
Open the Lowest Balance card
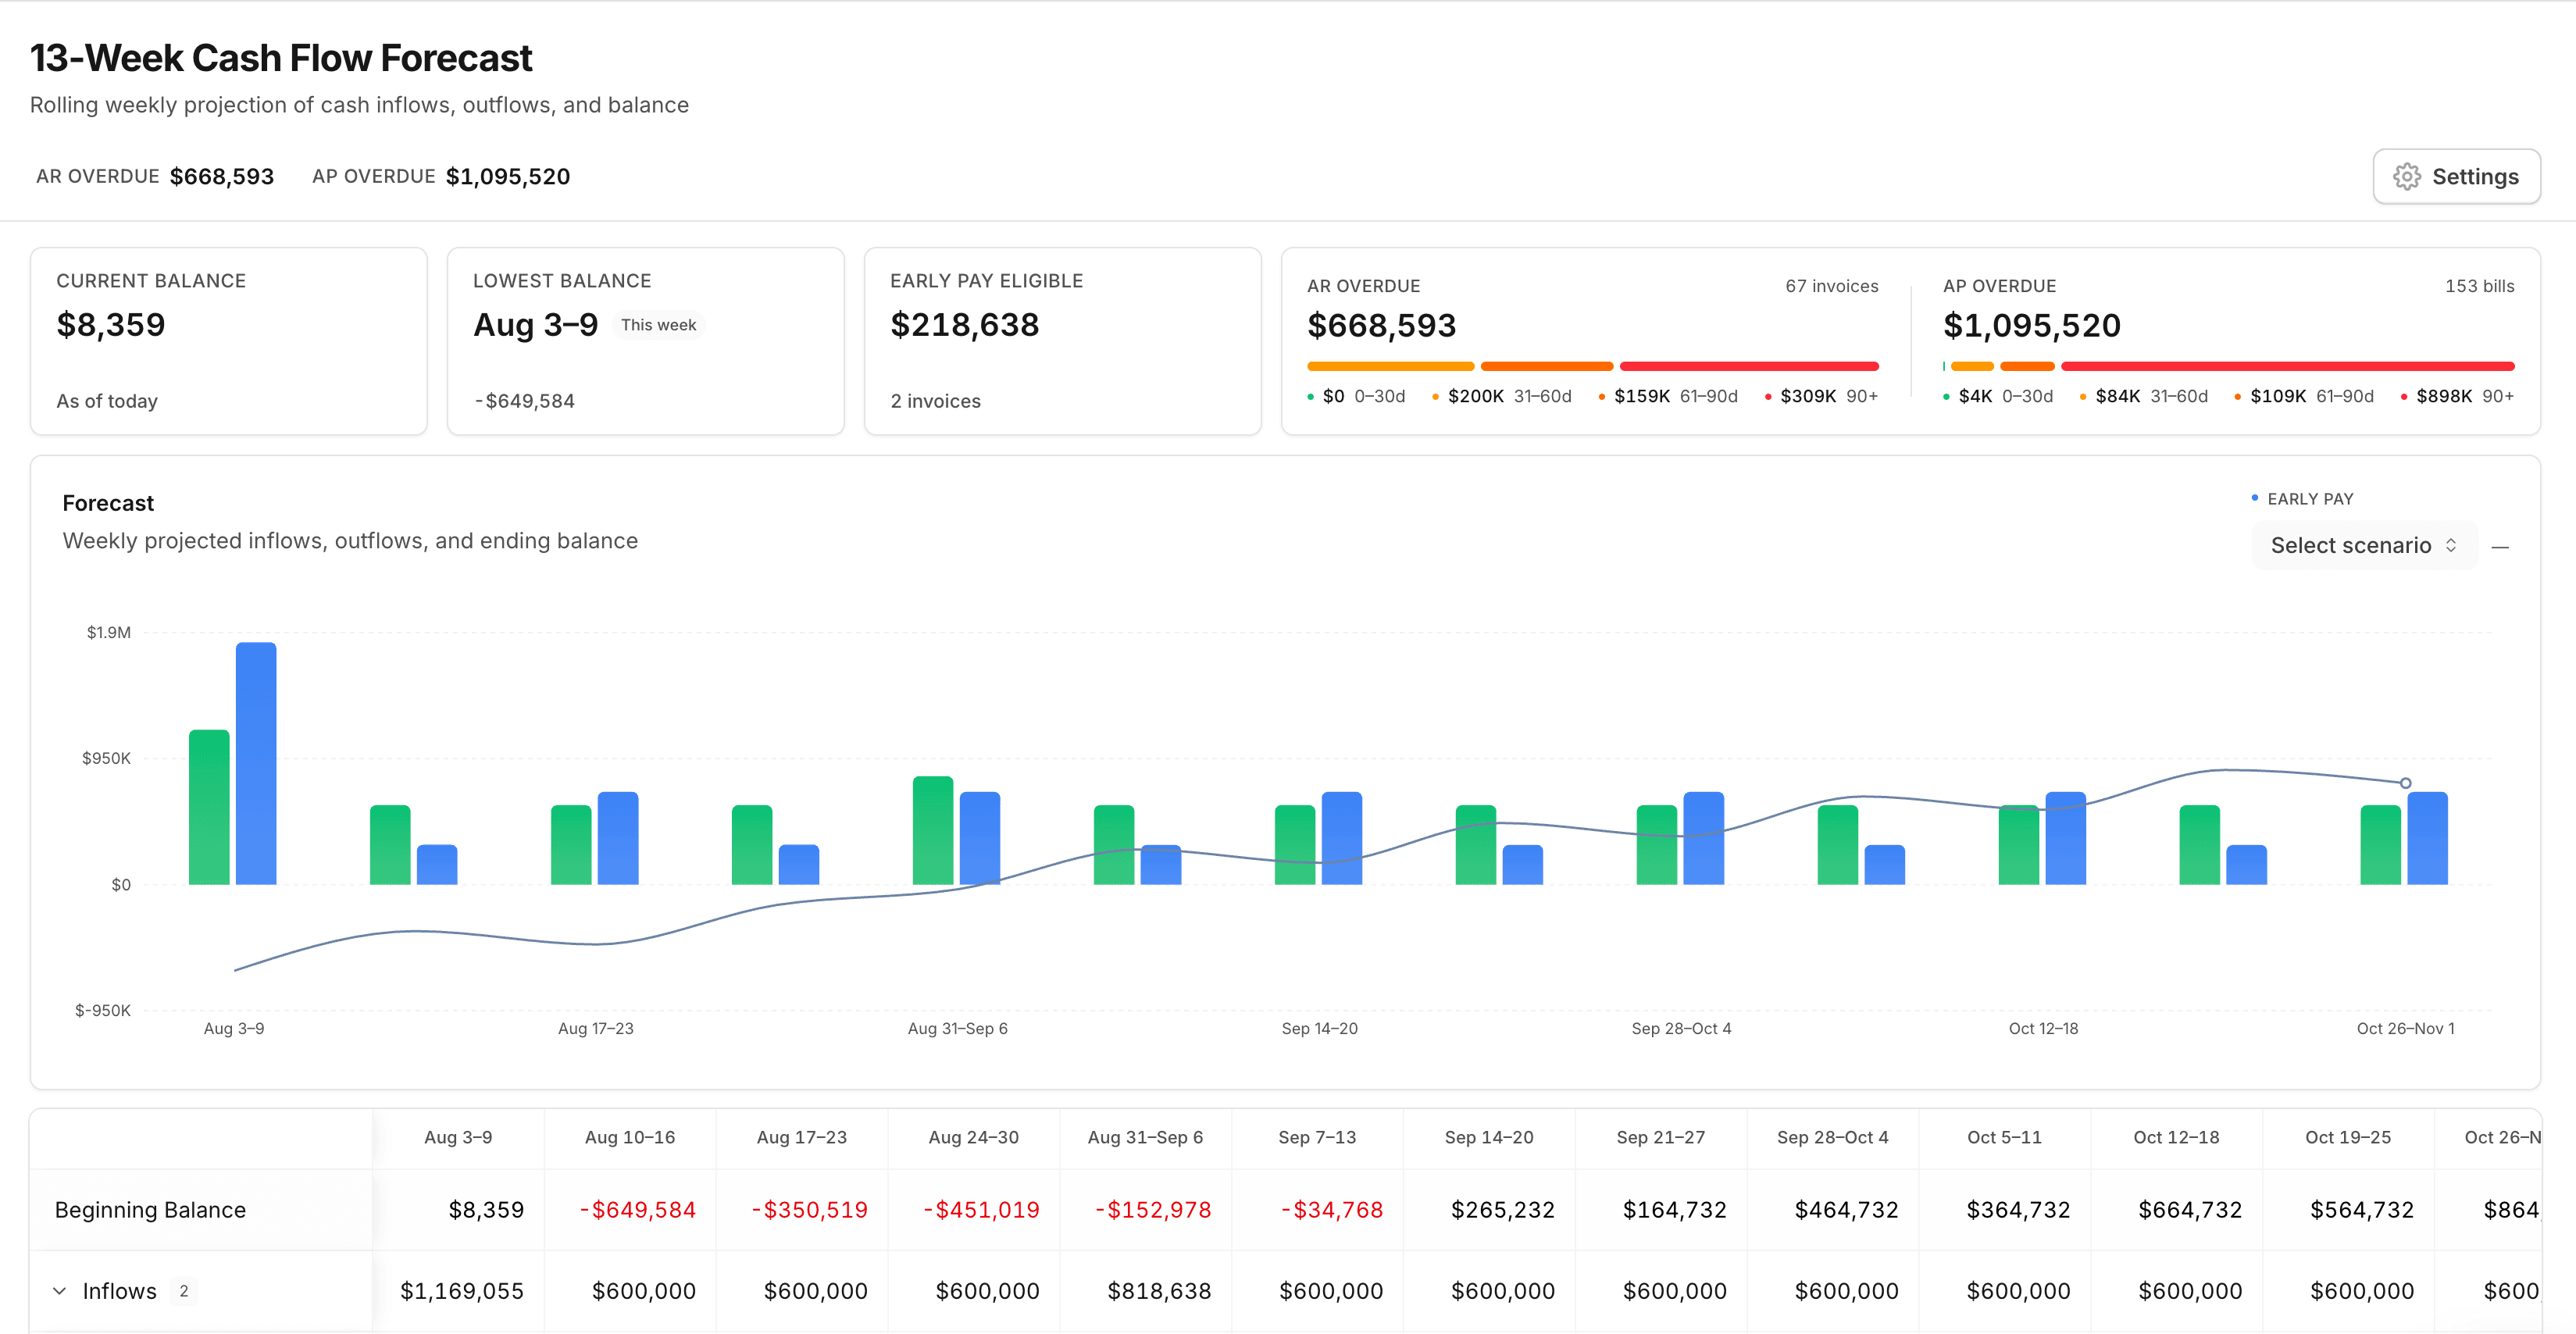click(x=646, y=341)
